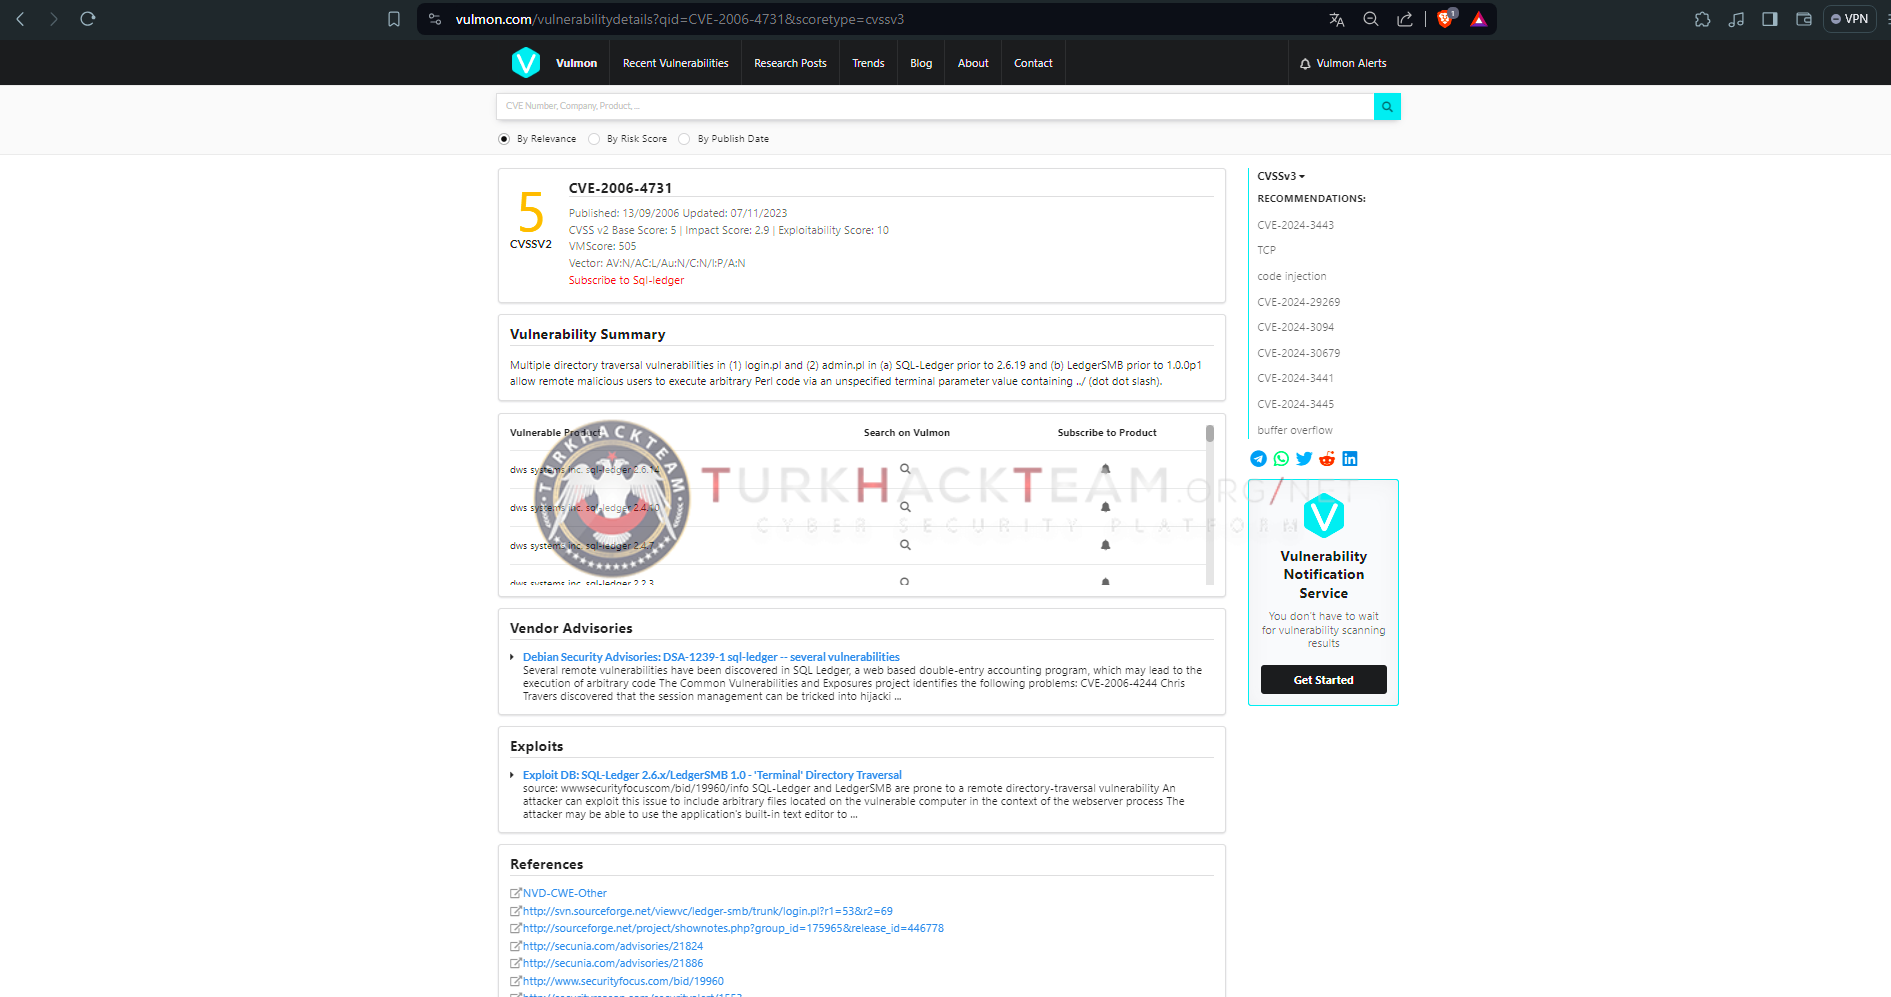Click the browser address bar URL

point(680,19)
